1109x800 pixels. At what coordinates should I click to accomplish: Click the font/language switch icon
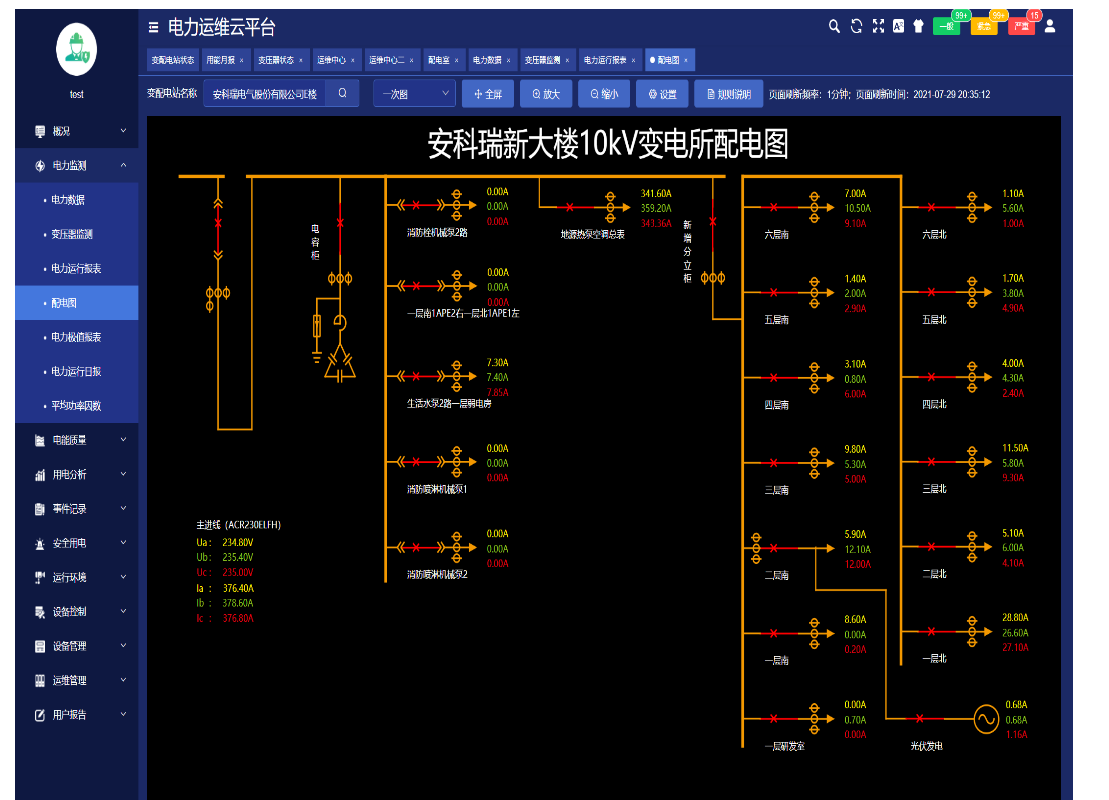pos(898,27)
